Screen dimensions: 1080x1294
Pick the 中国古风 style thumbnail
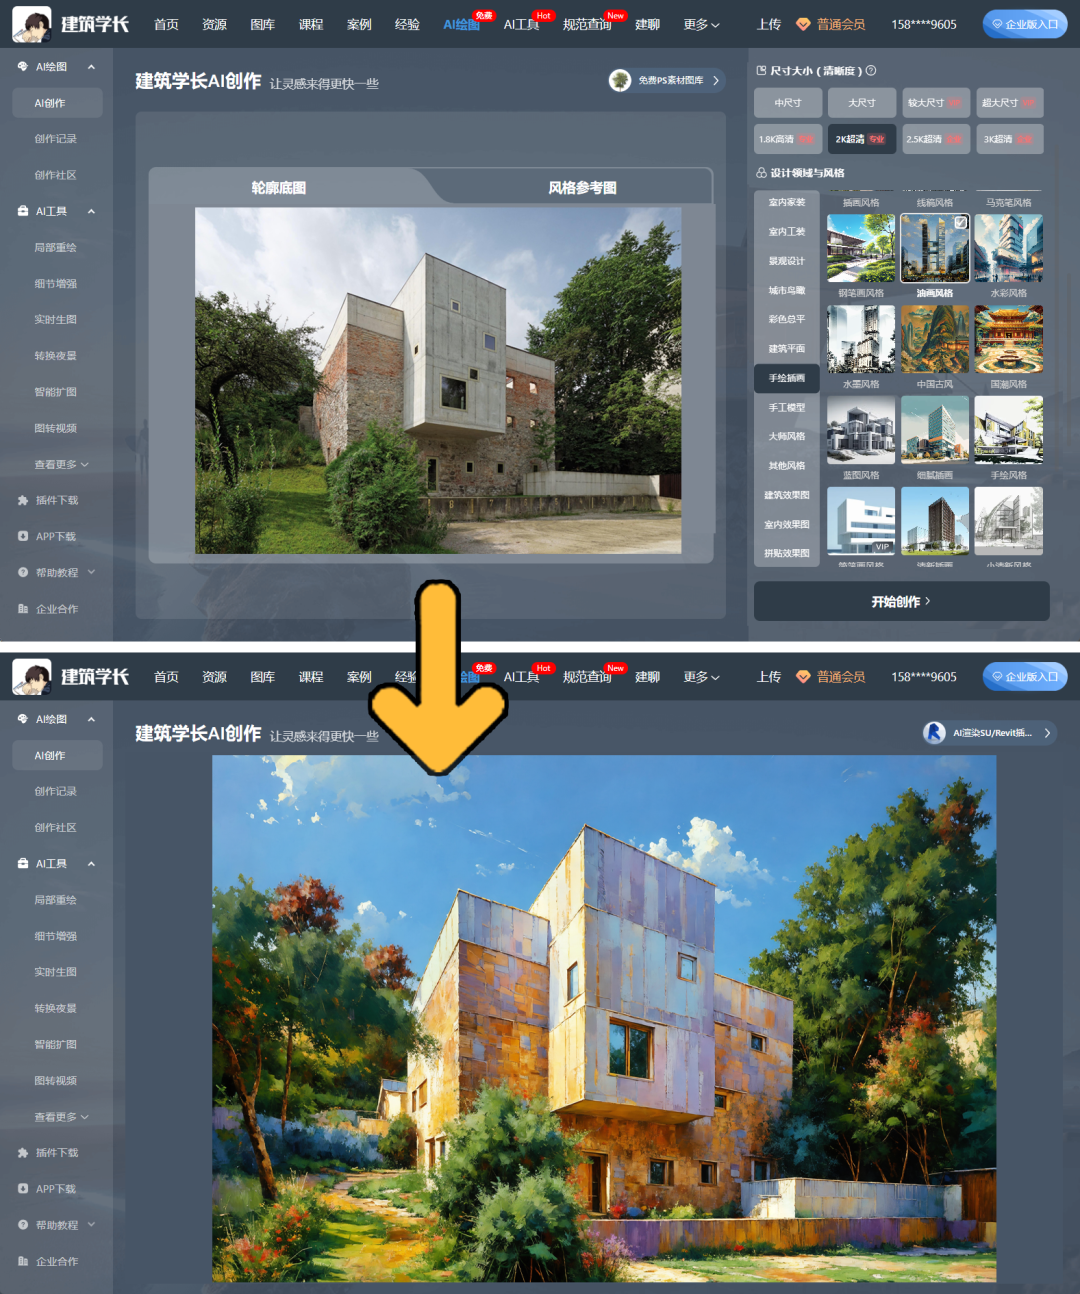tap(935, 339)
